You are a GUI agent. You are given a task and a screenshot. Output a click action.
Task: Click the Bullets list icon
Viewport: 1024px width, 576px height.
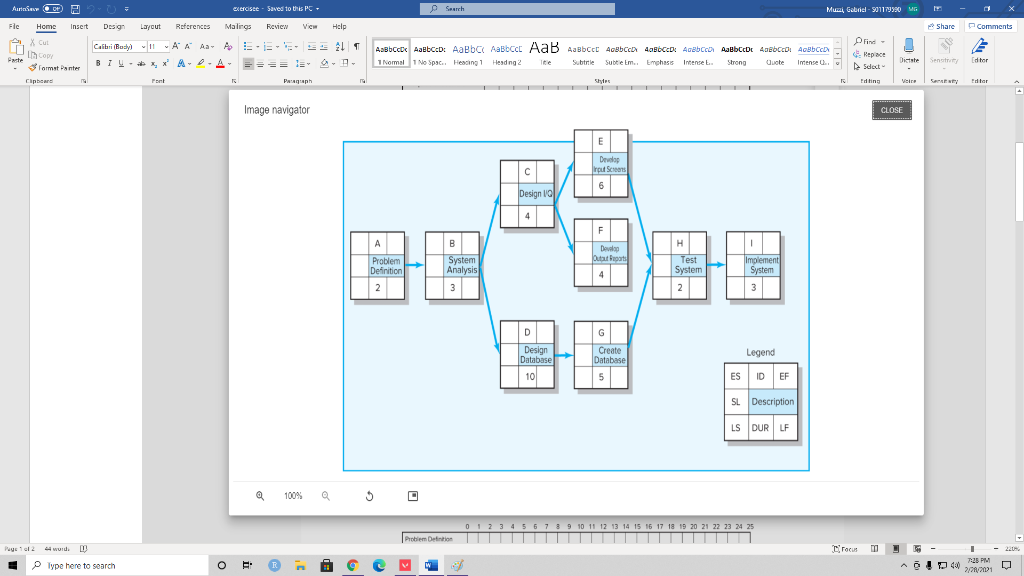(248, 46)
